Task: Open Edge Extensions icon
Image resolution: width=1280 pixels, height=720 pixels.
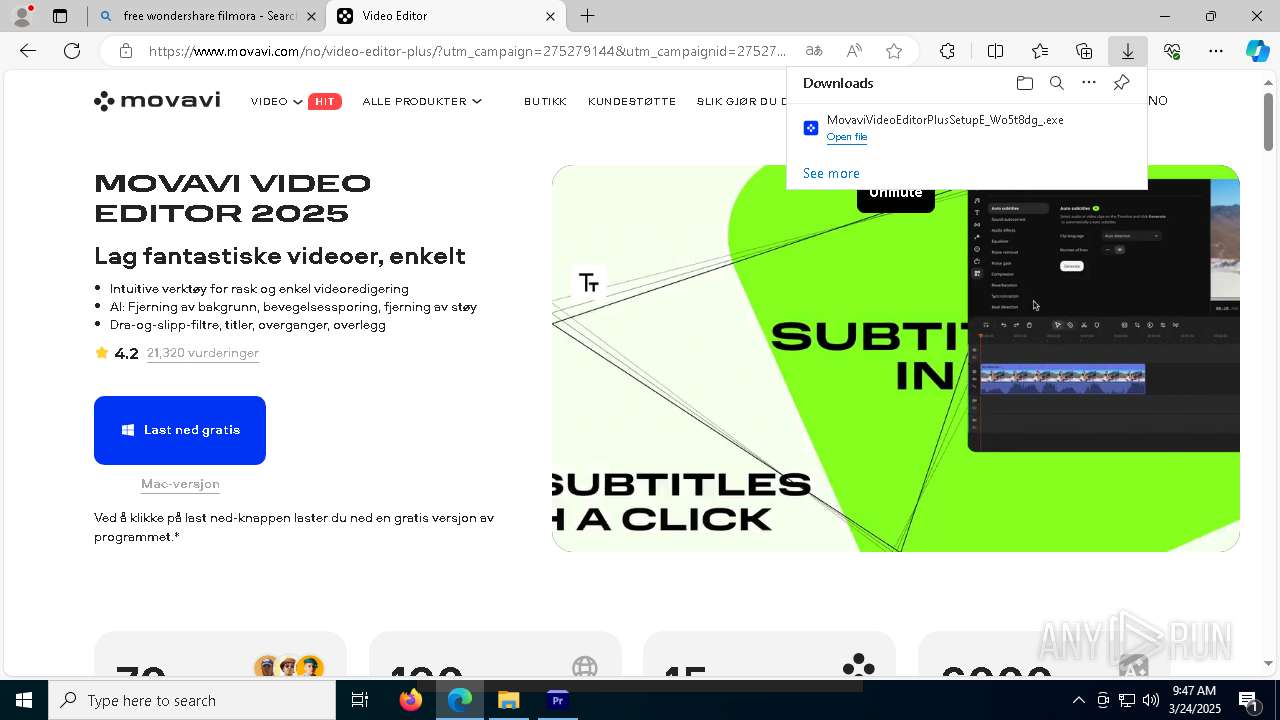Action: 947,51
